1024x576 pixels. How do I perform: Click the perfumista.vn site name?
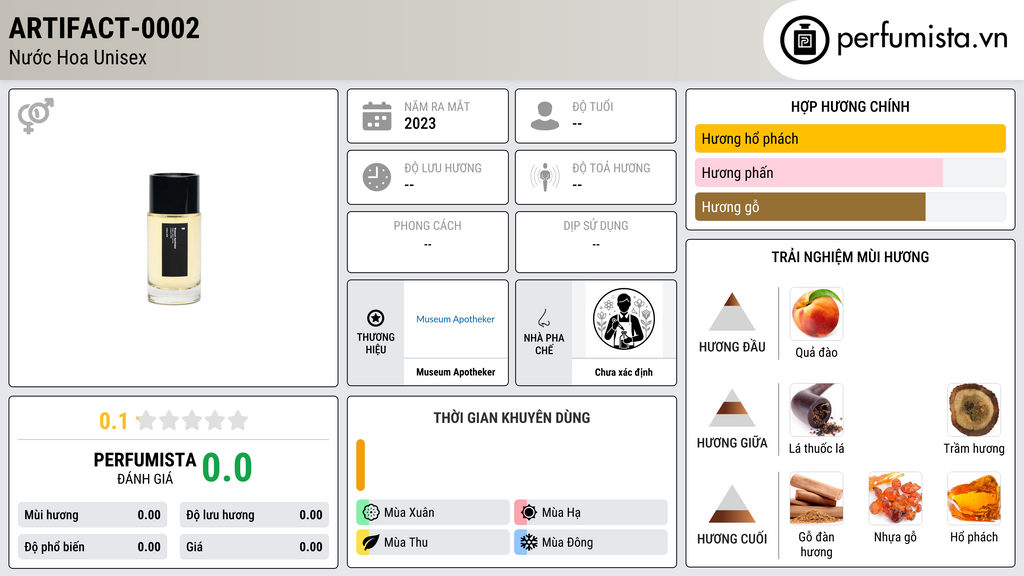922,39
